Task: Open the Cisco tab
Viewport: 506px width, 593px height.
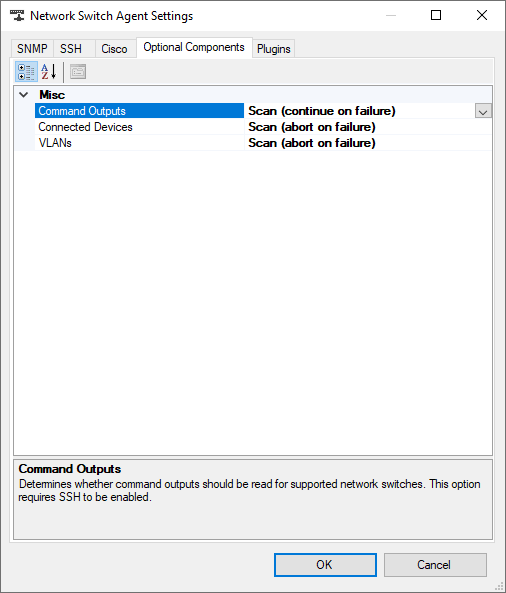Action: click(x=115, y=49)
